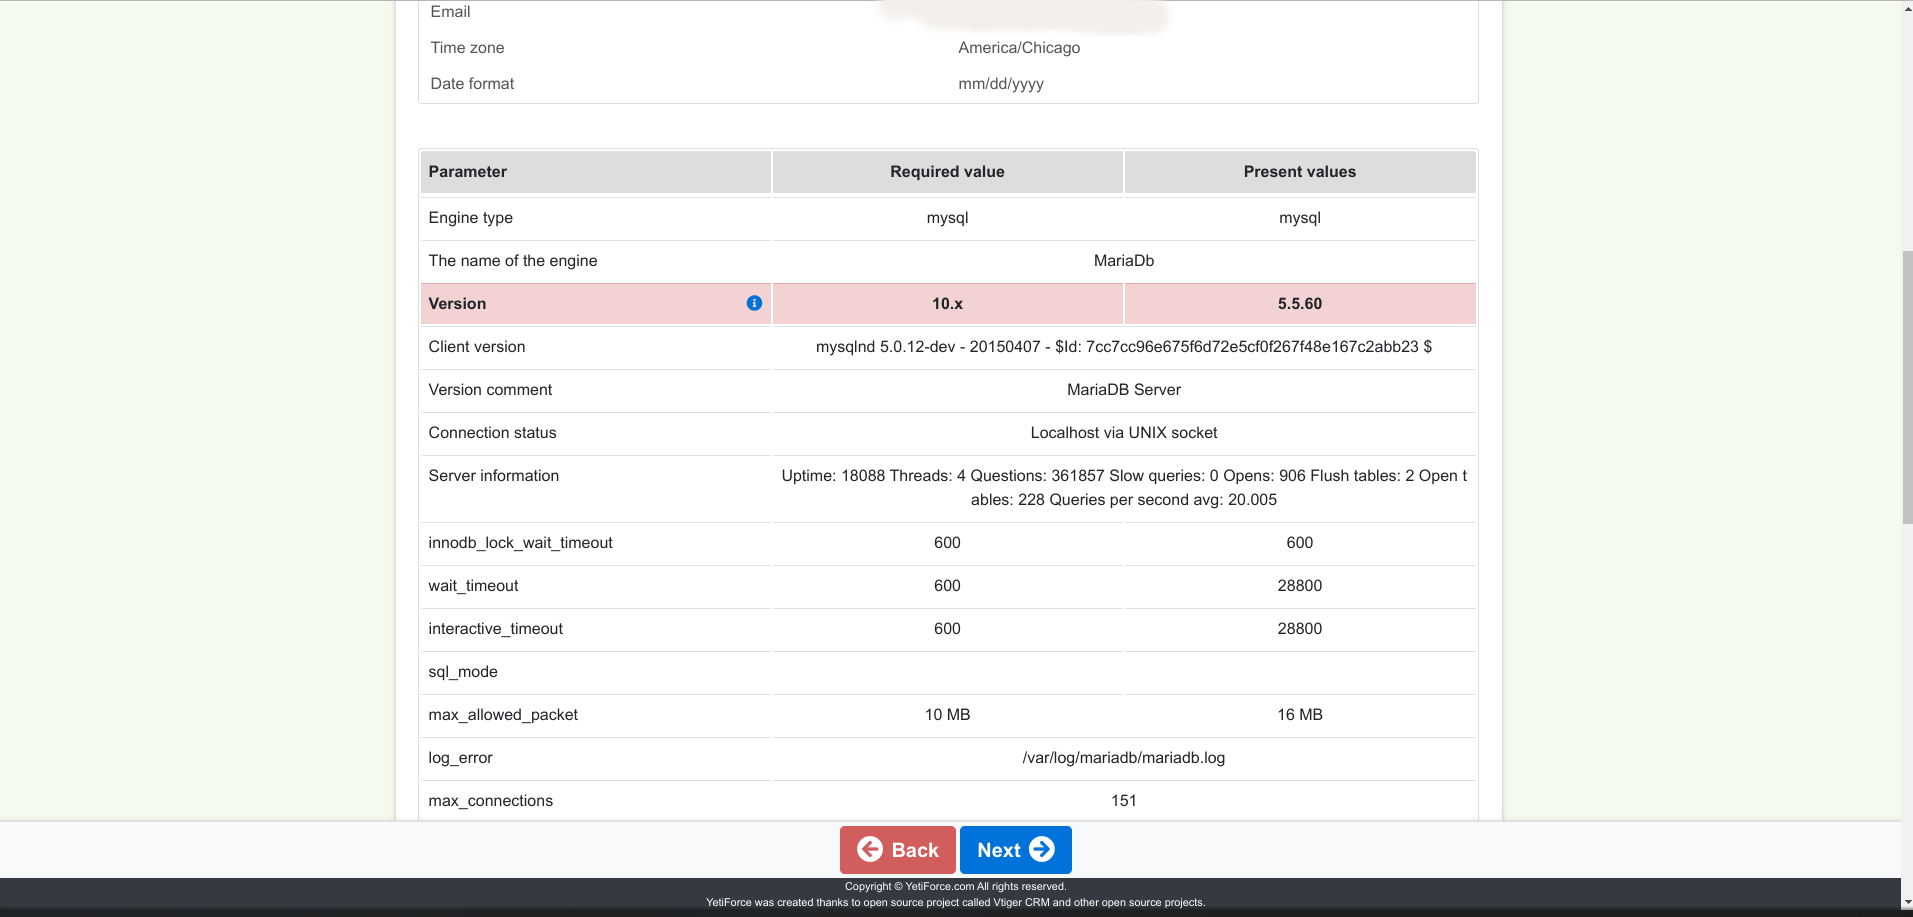Click the Back button
Screen dimensions: 1913x917
tap(897, 850)
